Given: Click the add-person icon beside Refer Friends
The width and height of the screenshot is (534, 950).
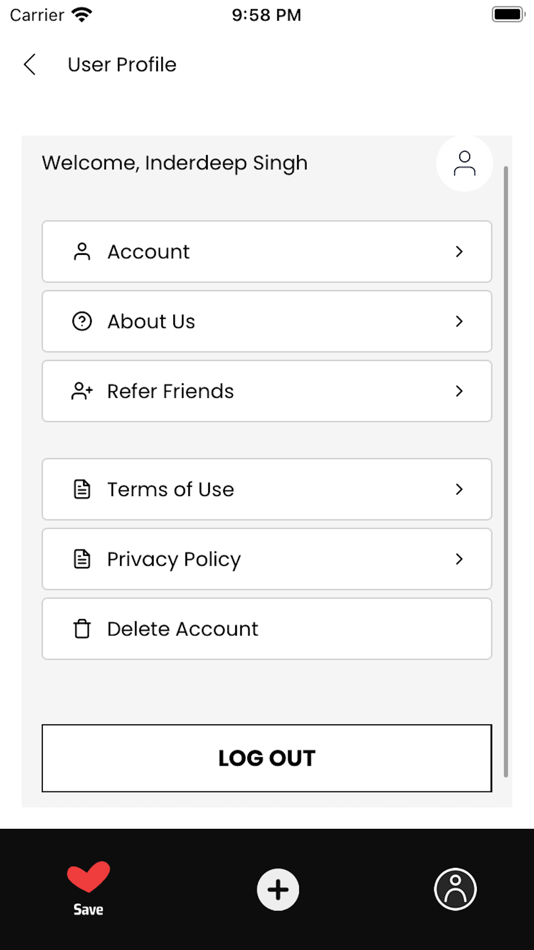Looking at the screenshot, I should (x=82, y=391).
